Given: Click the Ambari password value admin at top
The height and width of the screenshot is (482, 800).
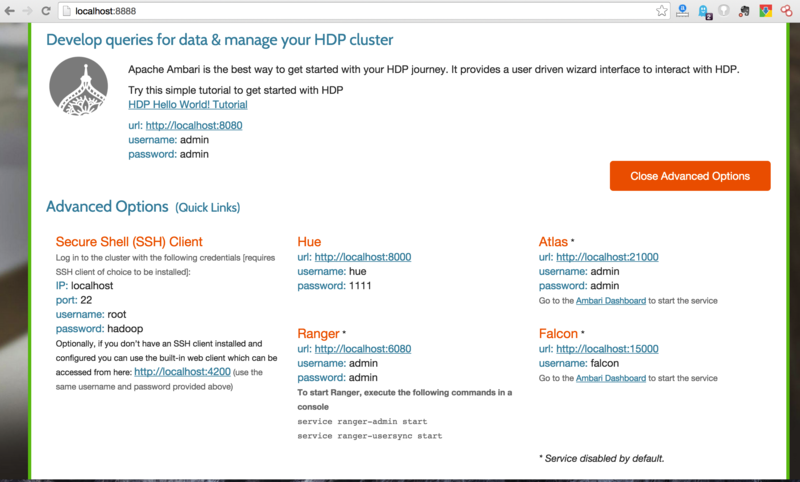Looking at the screenshot, I should tap(194, 154).
